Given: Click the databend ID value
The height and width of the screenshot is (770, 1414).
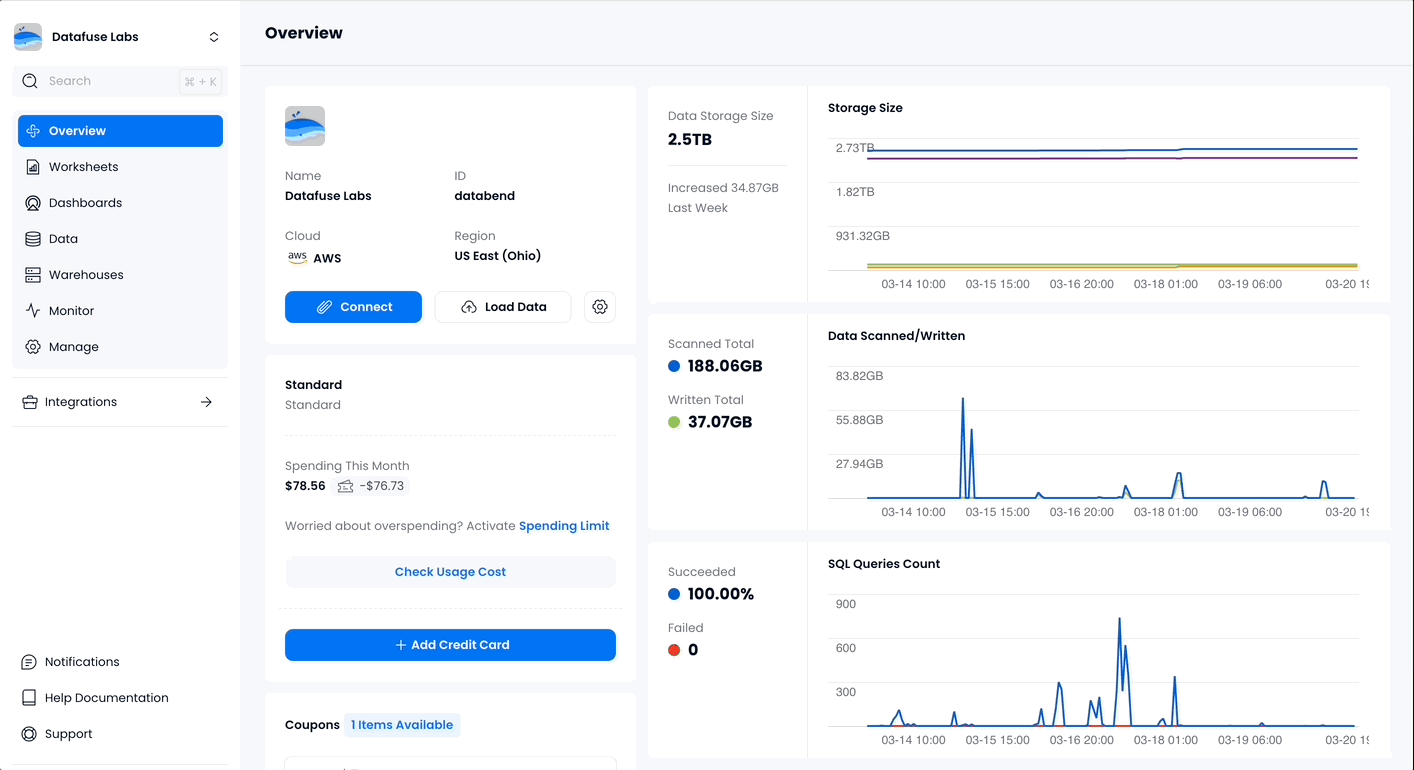Looking at the screenshot, I should [485, 196].
